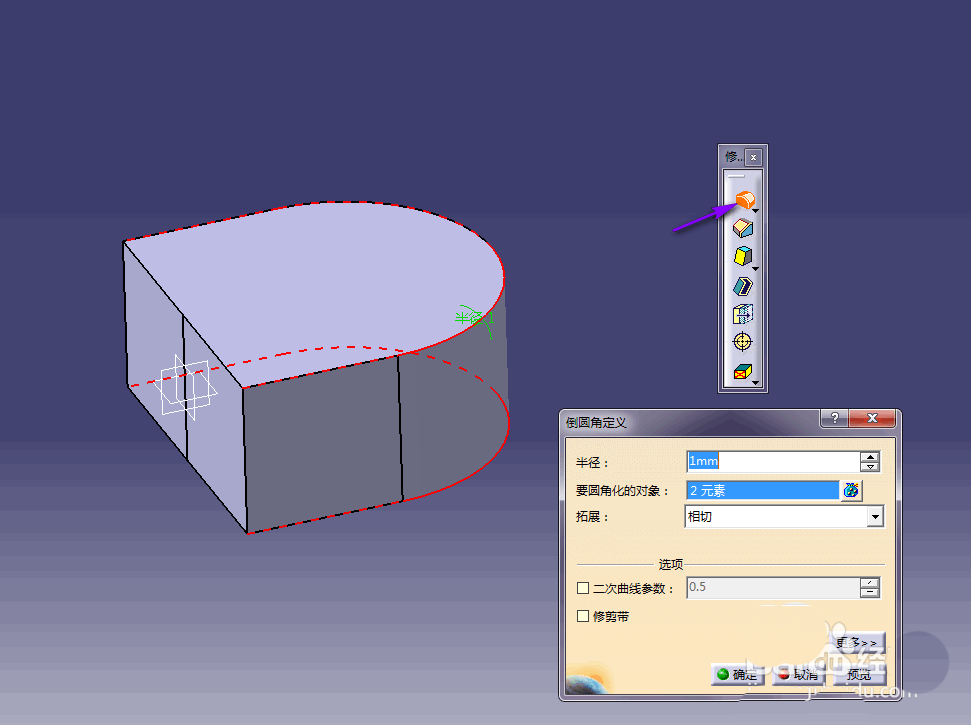Select the Draft Angle tool icon
Screen dimensions: 971x725
[x=742, y=256]
